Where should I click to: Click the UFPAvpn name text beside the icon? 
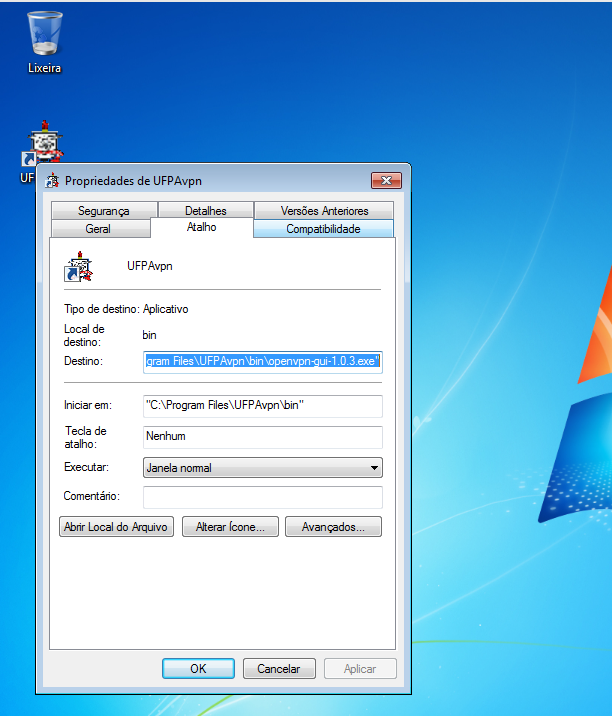point(150,266)
